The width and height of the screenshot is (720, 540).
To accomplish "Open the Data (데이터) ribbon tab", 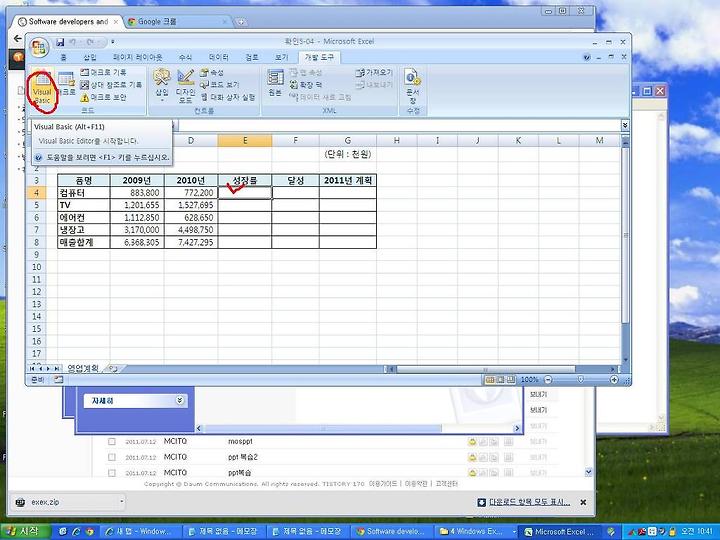I will pos(218,57).
